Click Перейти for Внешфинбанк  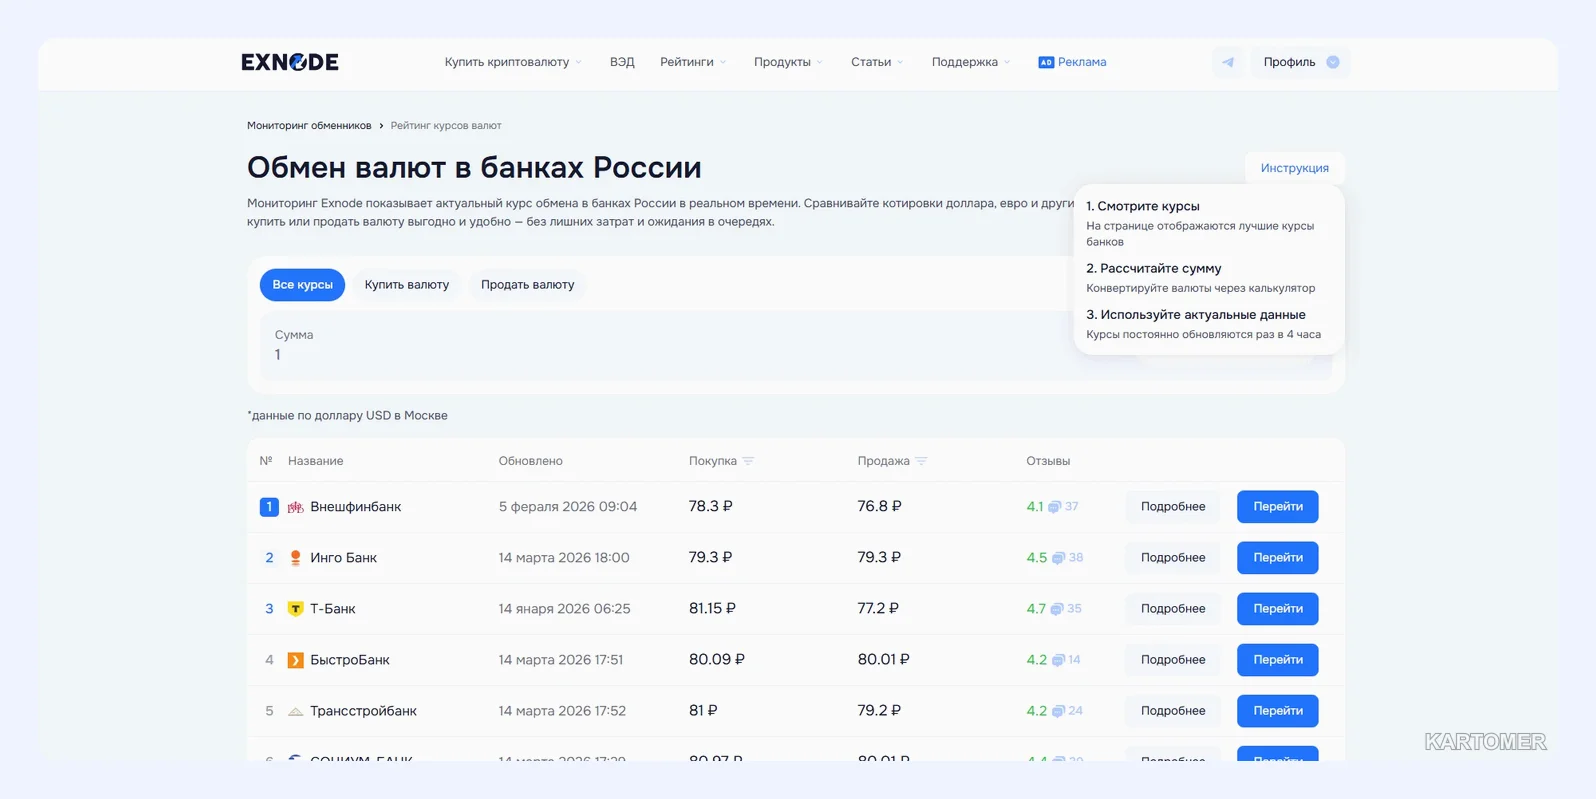[1277, 507]
